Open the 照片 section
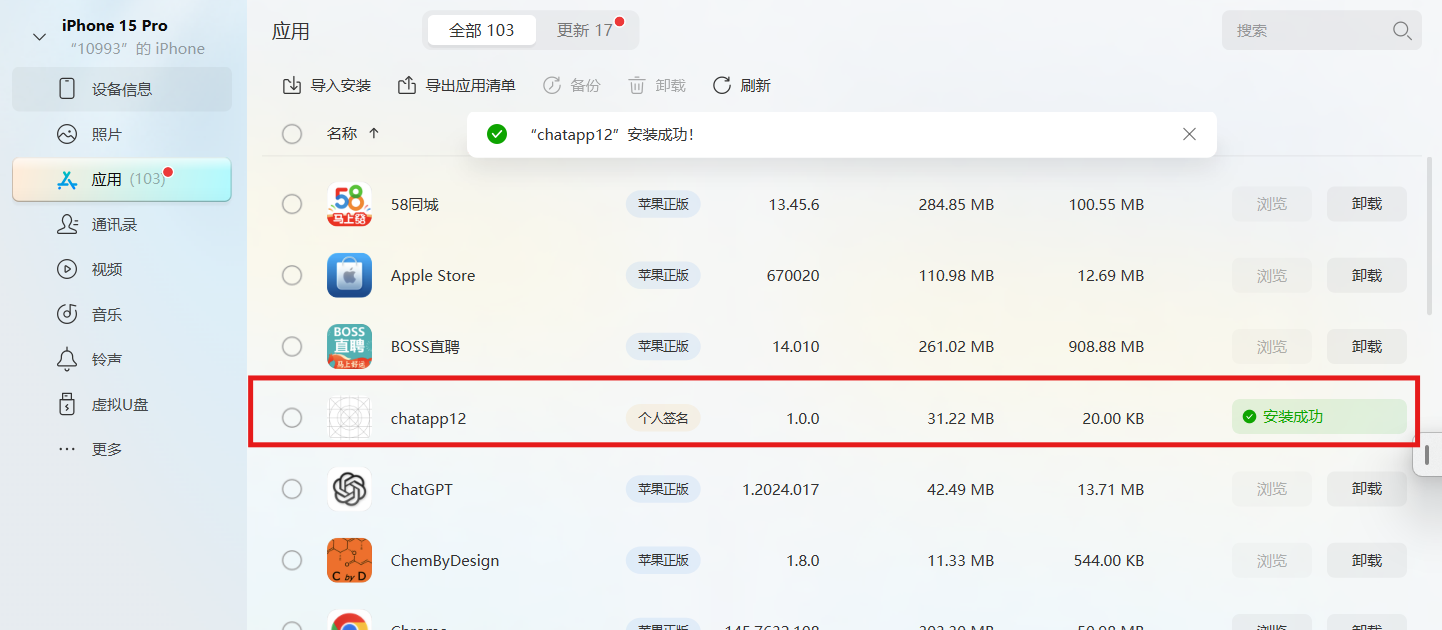The width and height of the screenshot is (1442, 630). 122,134
